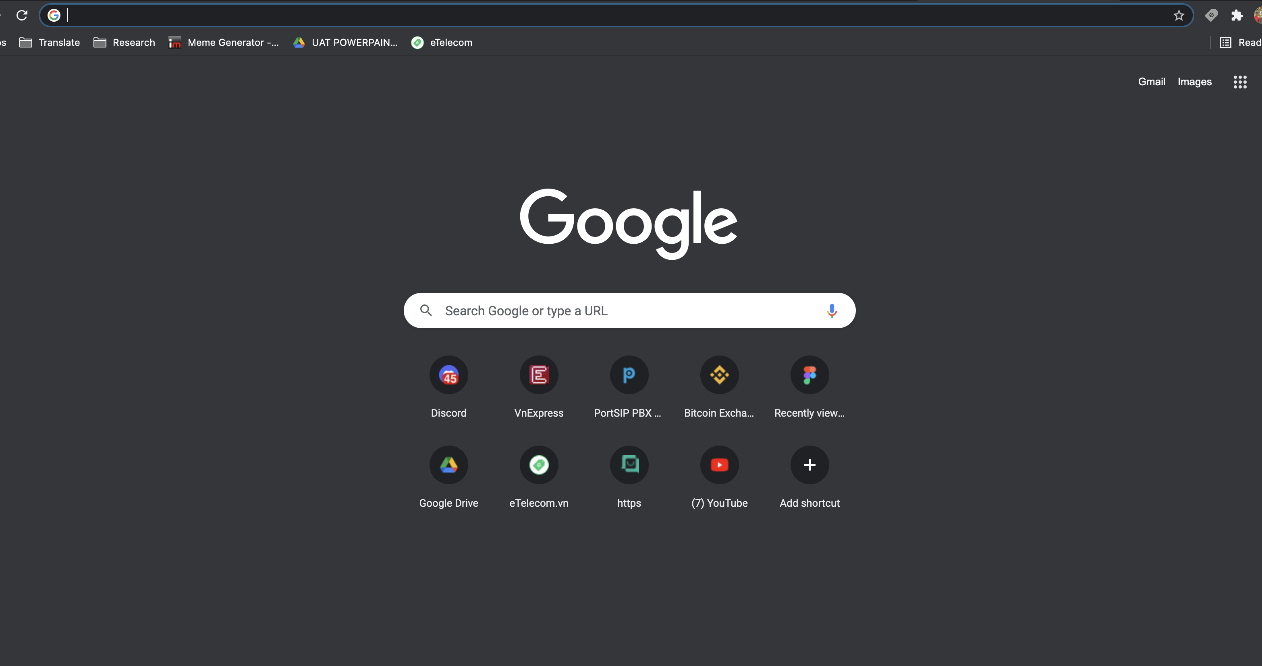
Task: Start voice search with microphone icon
Action: 831,311
